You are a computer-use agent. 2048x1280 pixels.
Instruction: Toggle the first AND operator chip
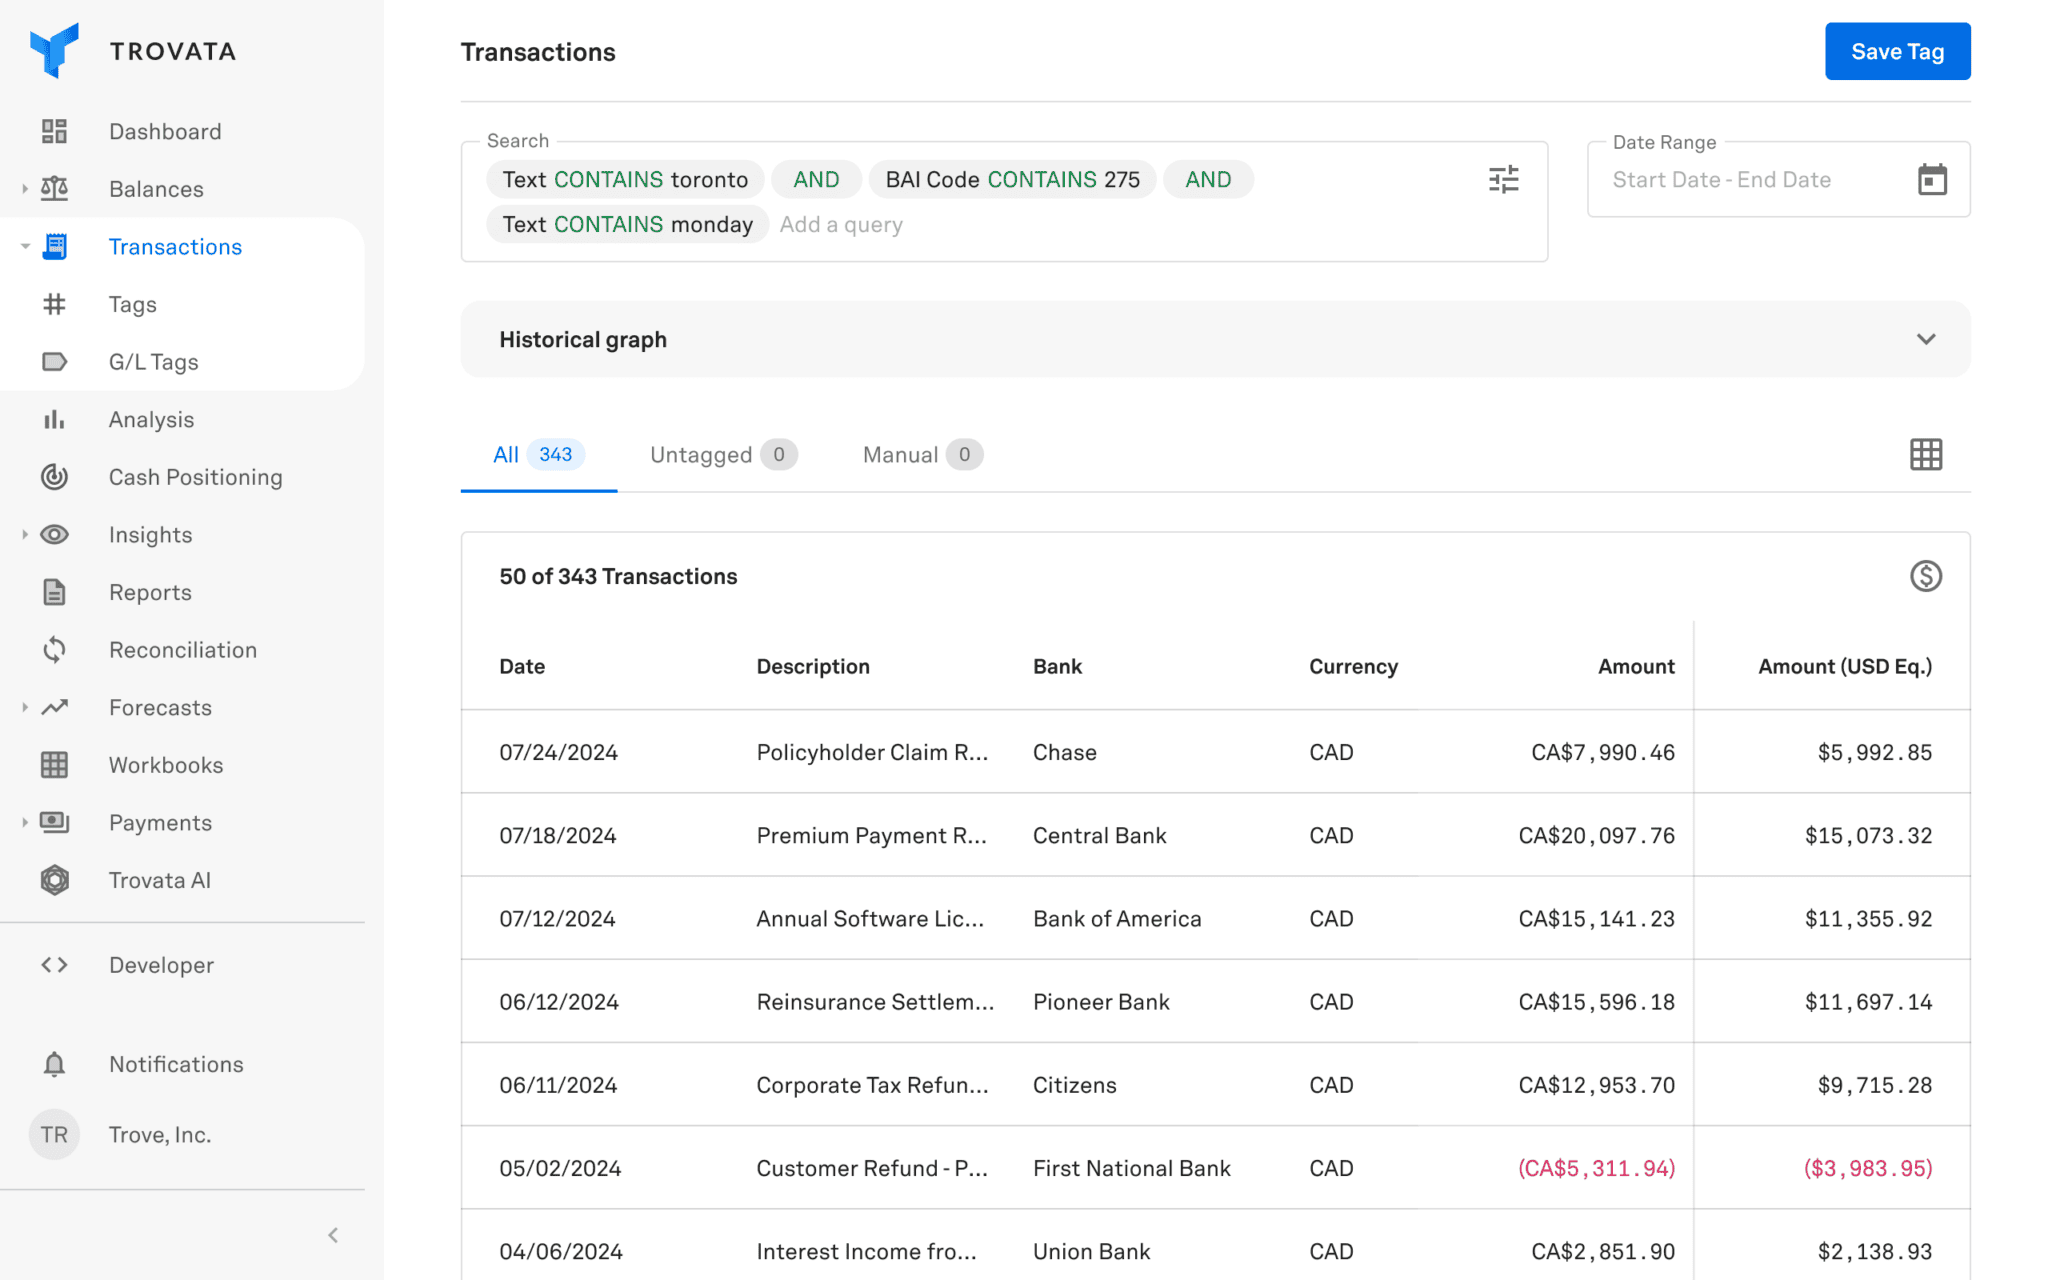(816, 180)
